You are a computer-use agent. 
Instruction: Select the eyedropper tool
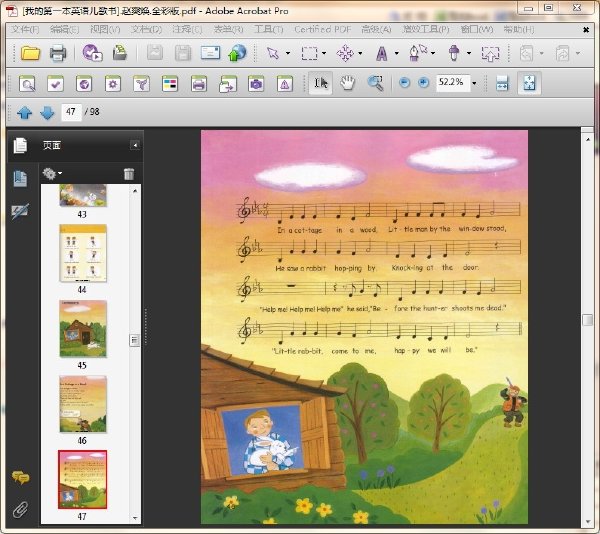[454, 53]
